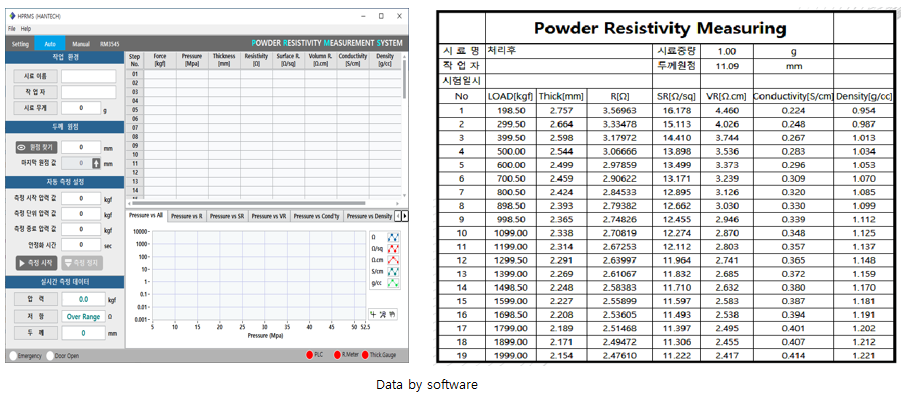Select the g/cc plot legend icon
Image resolution: width=906 pixels, height=398 pixels.
click(394, 283)
